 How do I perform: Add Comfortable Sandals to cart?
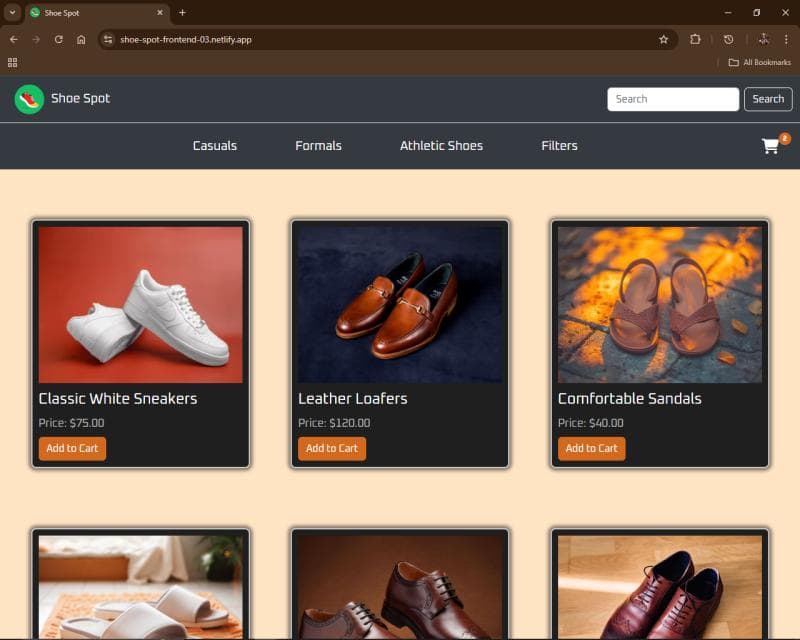592,449
